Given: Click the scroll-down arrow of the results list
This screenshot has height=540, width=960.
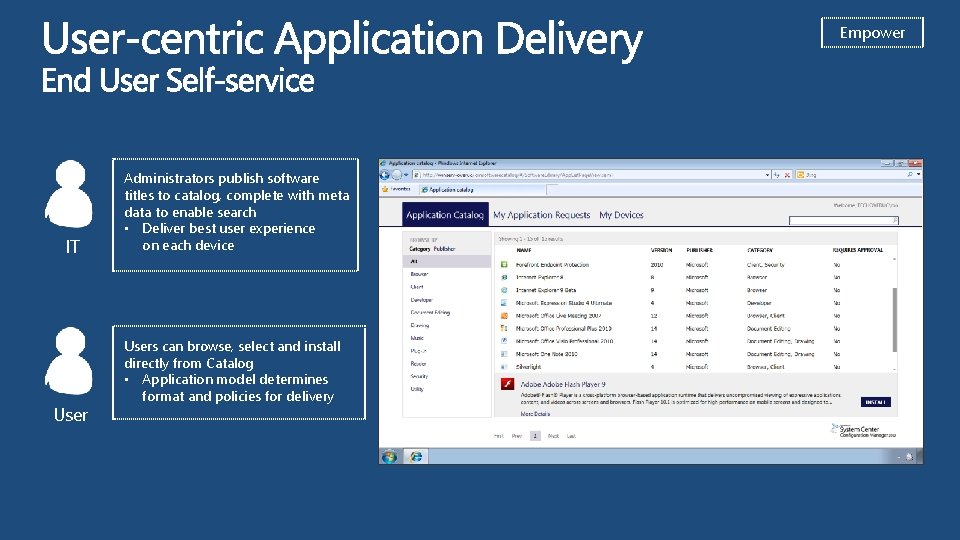Looking at the screenshot, I should (894, 369).
